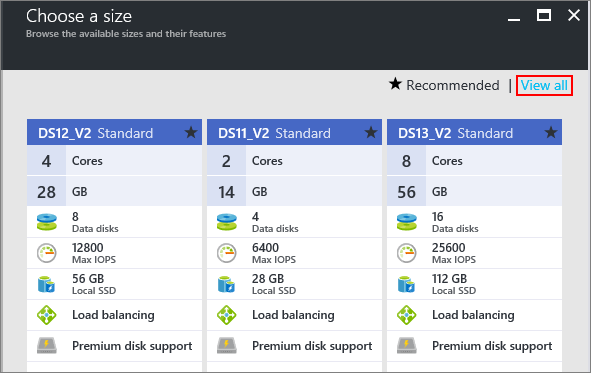Click the Local SSD icon in DS11_V2

click(x=227, y=284)
